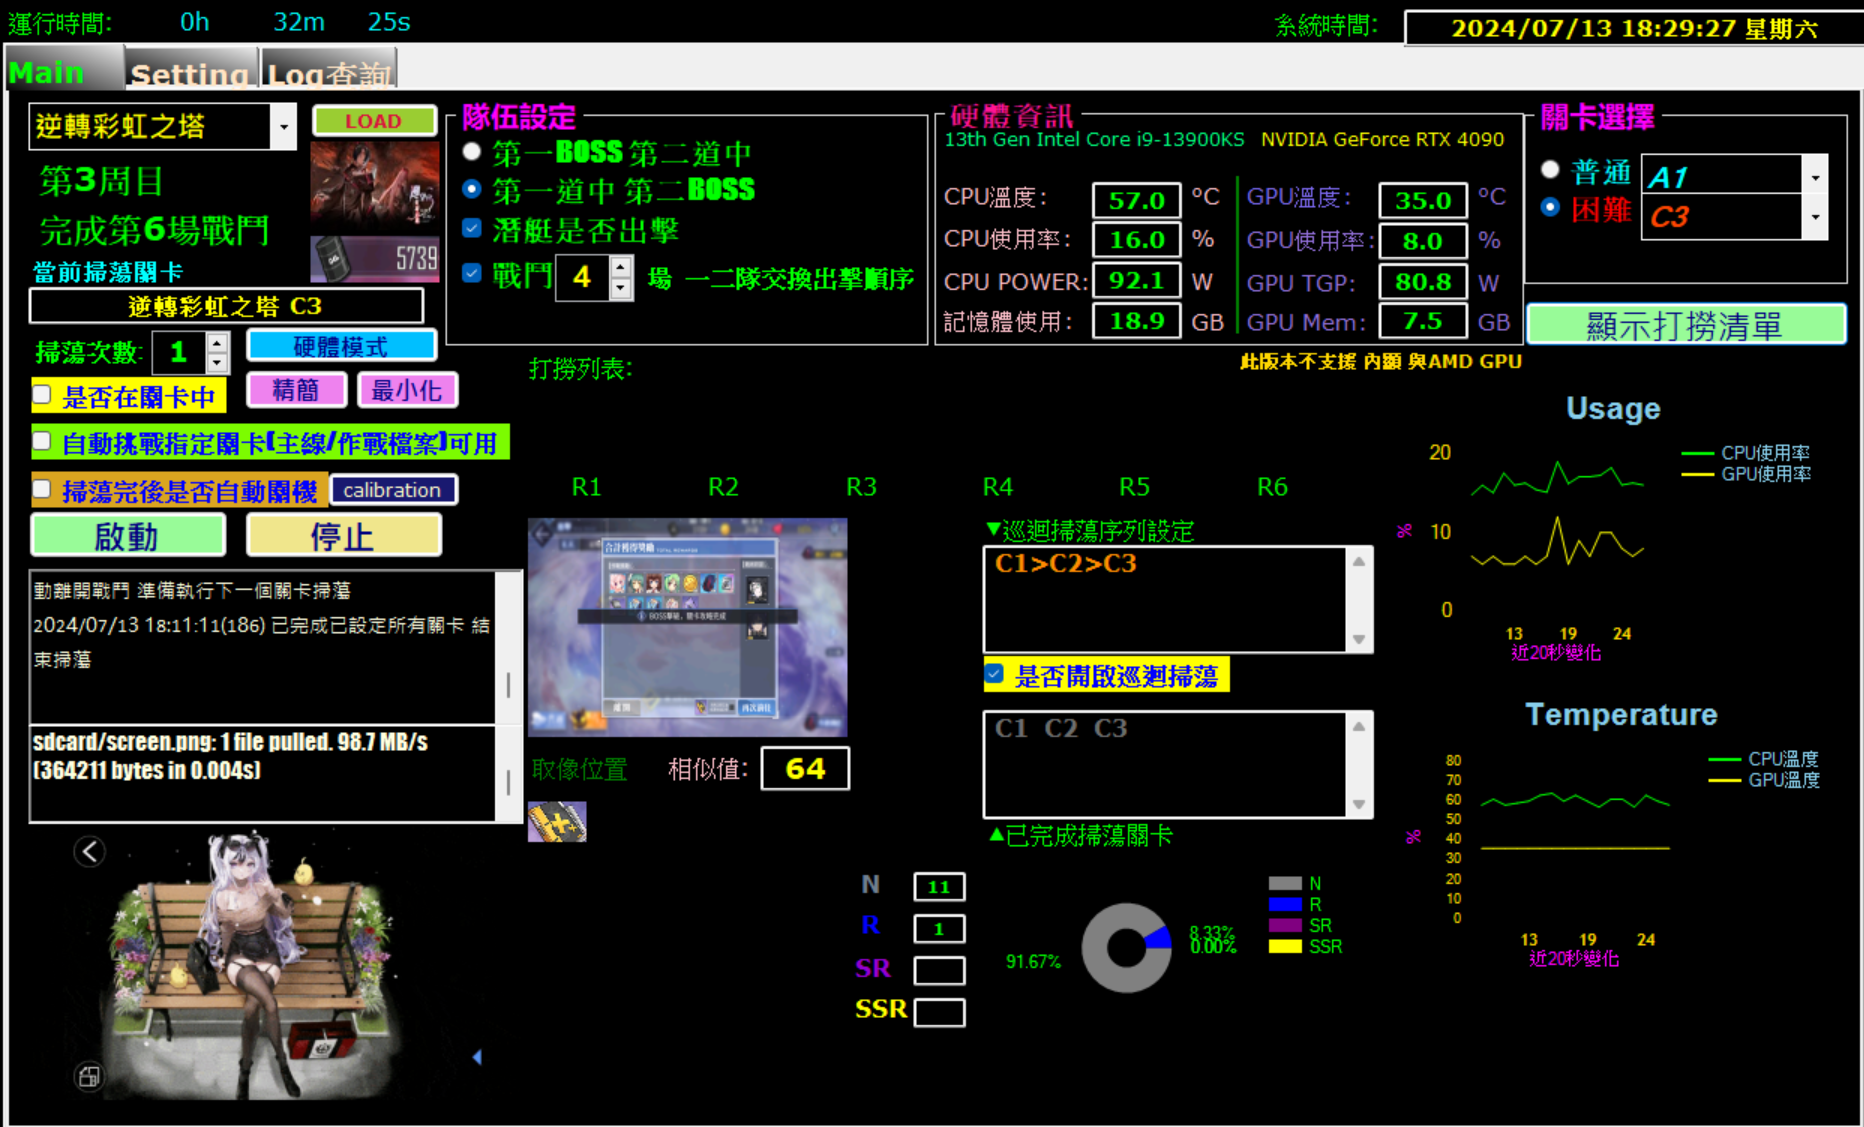
Task: Click the gray N legend color swatch
Action: coord(1285,884)
